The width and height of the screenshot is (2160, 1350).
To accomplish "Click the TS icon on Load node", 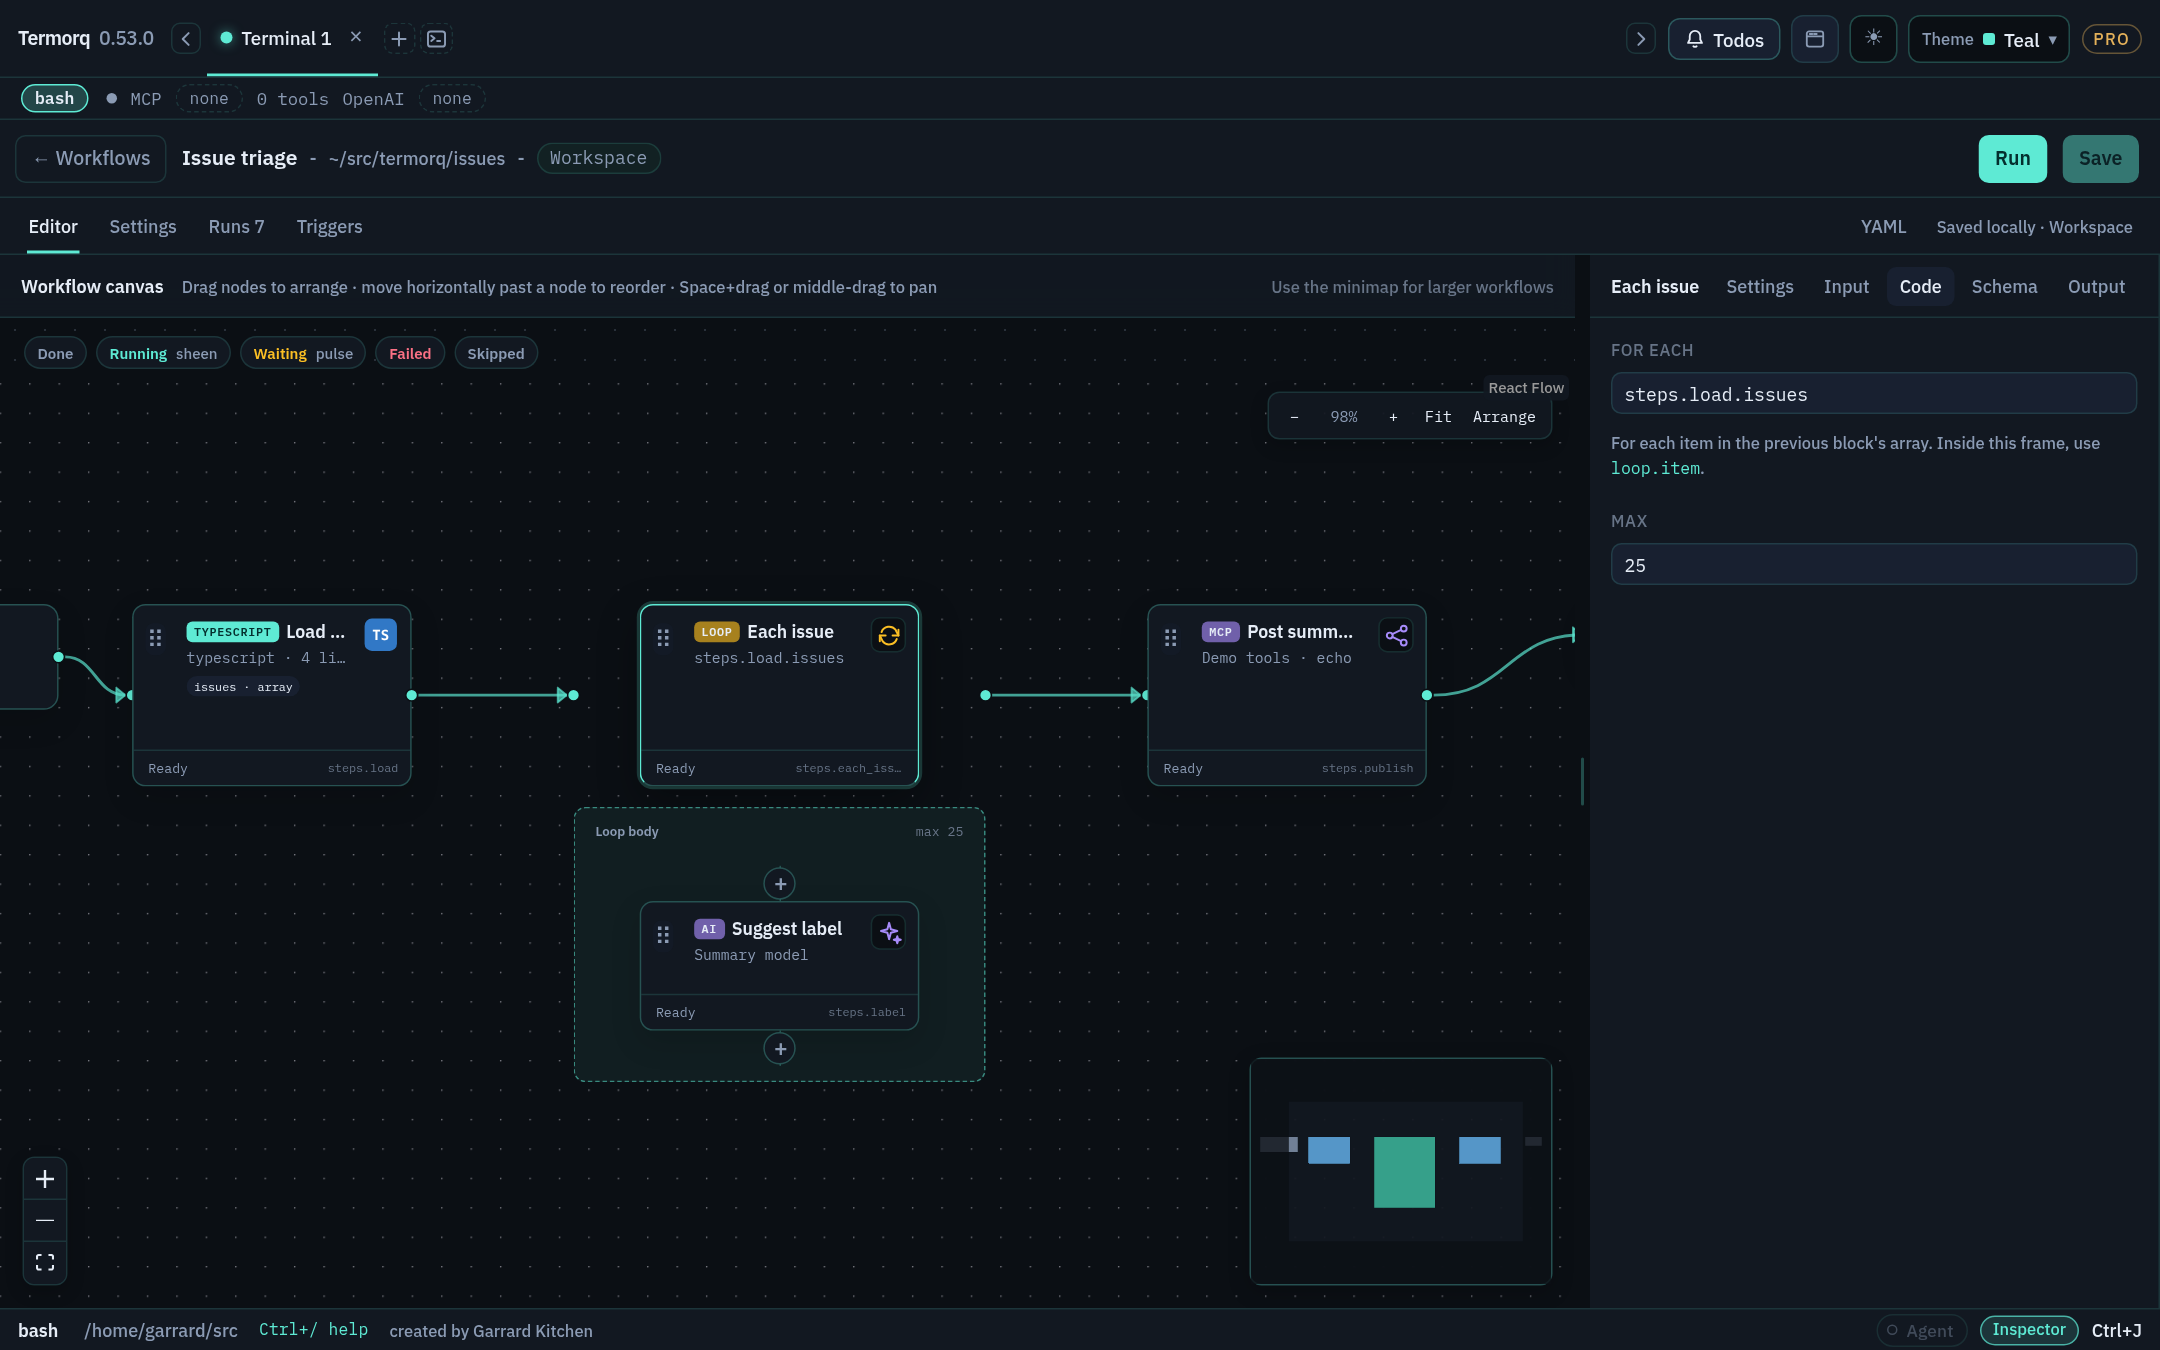I will pos(380,635).
